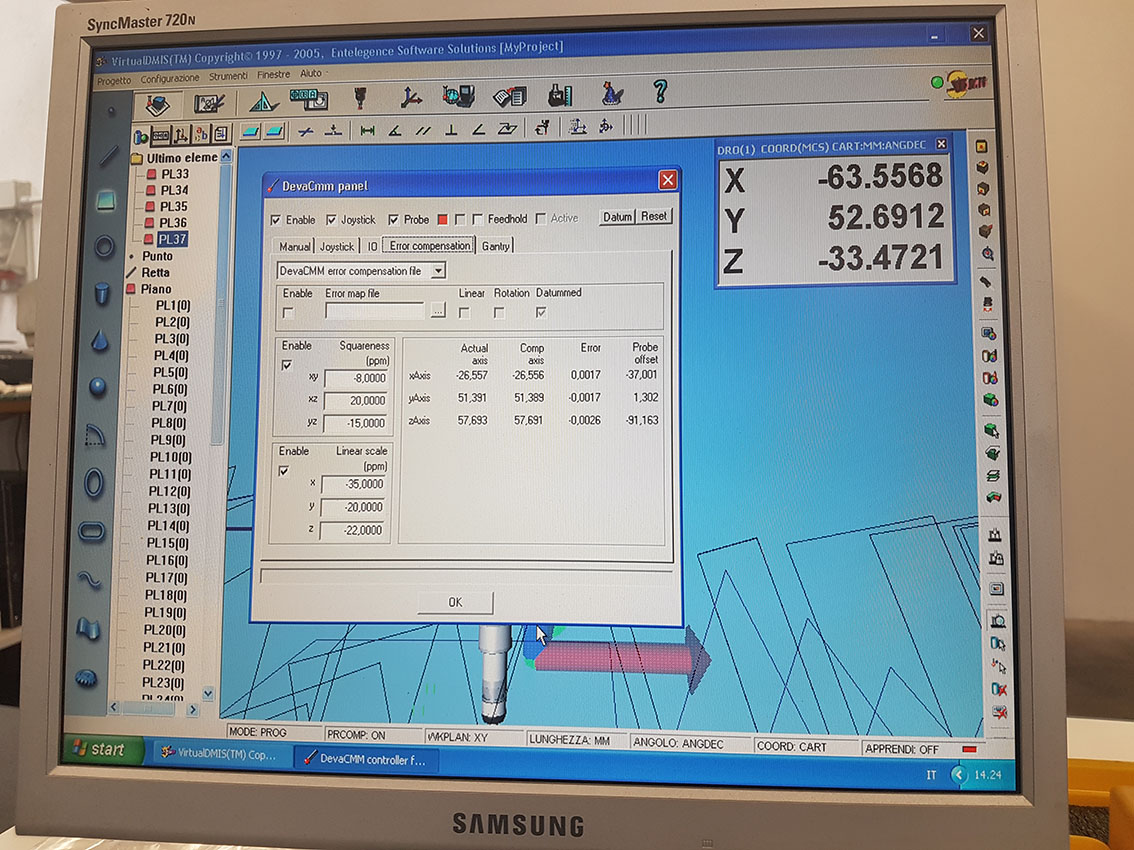The height and width of the screenshot is (850, 1134).
Task: Switch to the Manual tab
Action: [x=294, y=247]
